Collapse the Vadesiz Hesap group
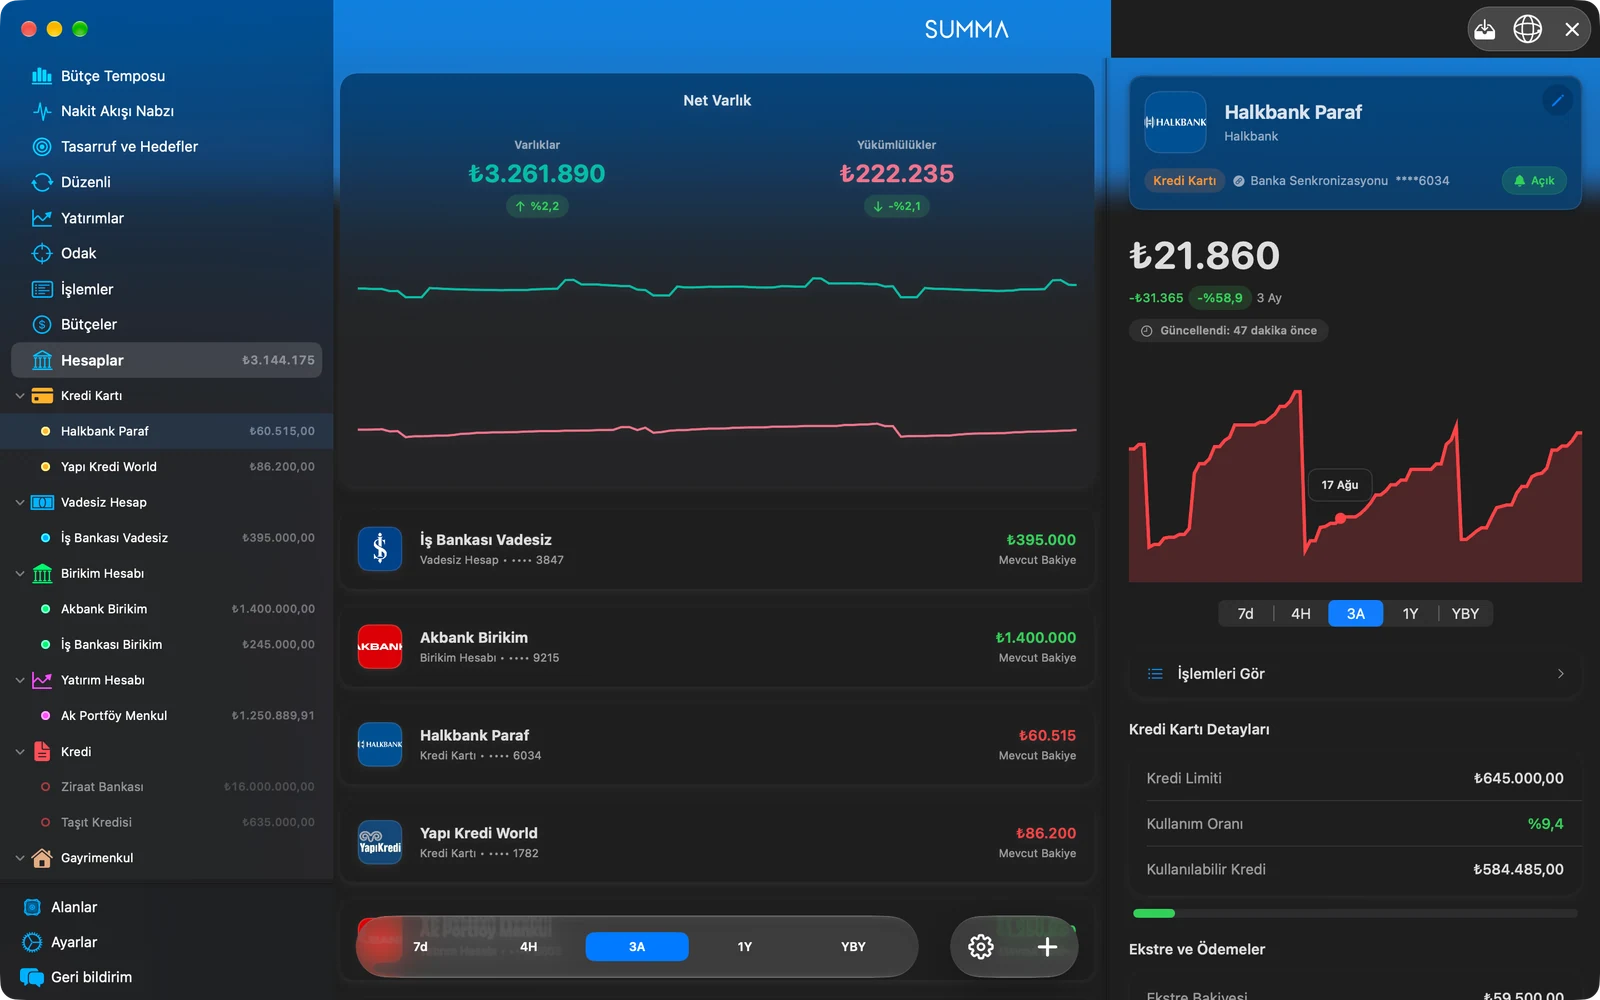Viewport: 1600px width, 1000px height. (20, 502)
